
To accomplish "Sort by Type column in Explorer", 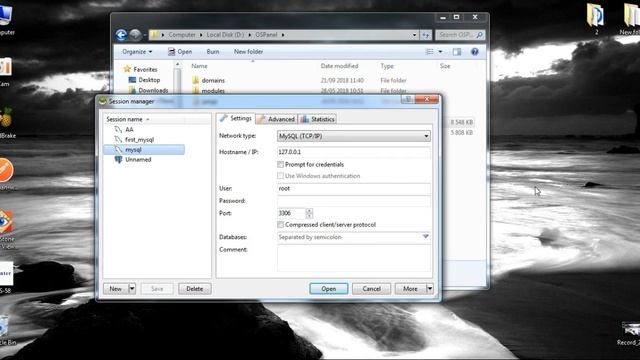I will [387, 66].
